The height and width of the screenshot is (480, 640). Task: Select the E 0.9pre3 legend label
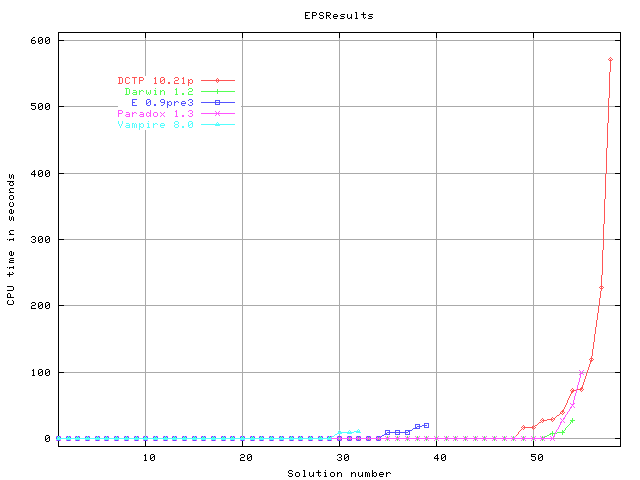pos(162,103)
